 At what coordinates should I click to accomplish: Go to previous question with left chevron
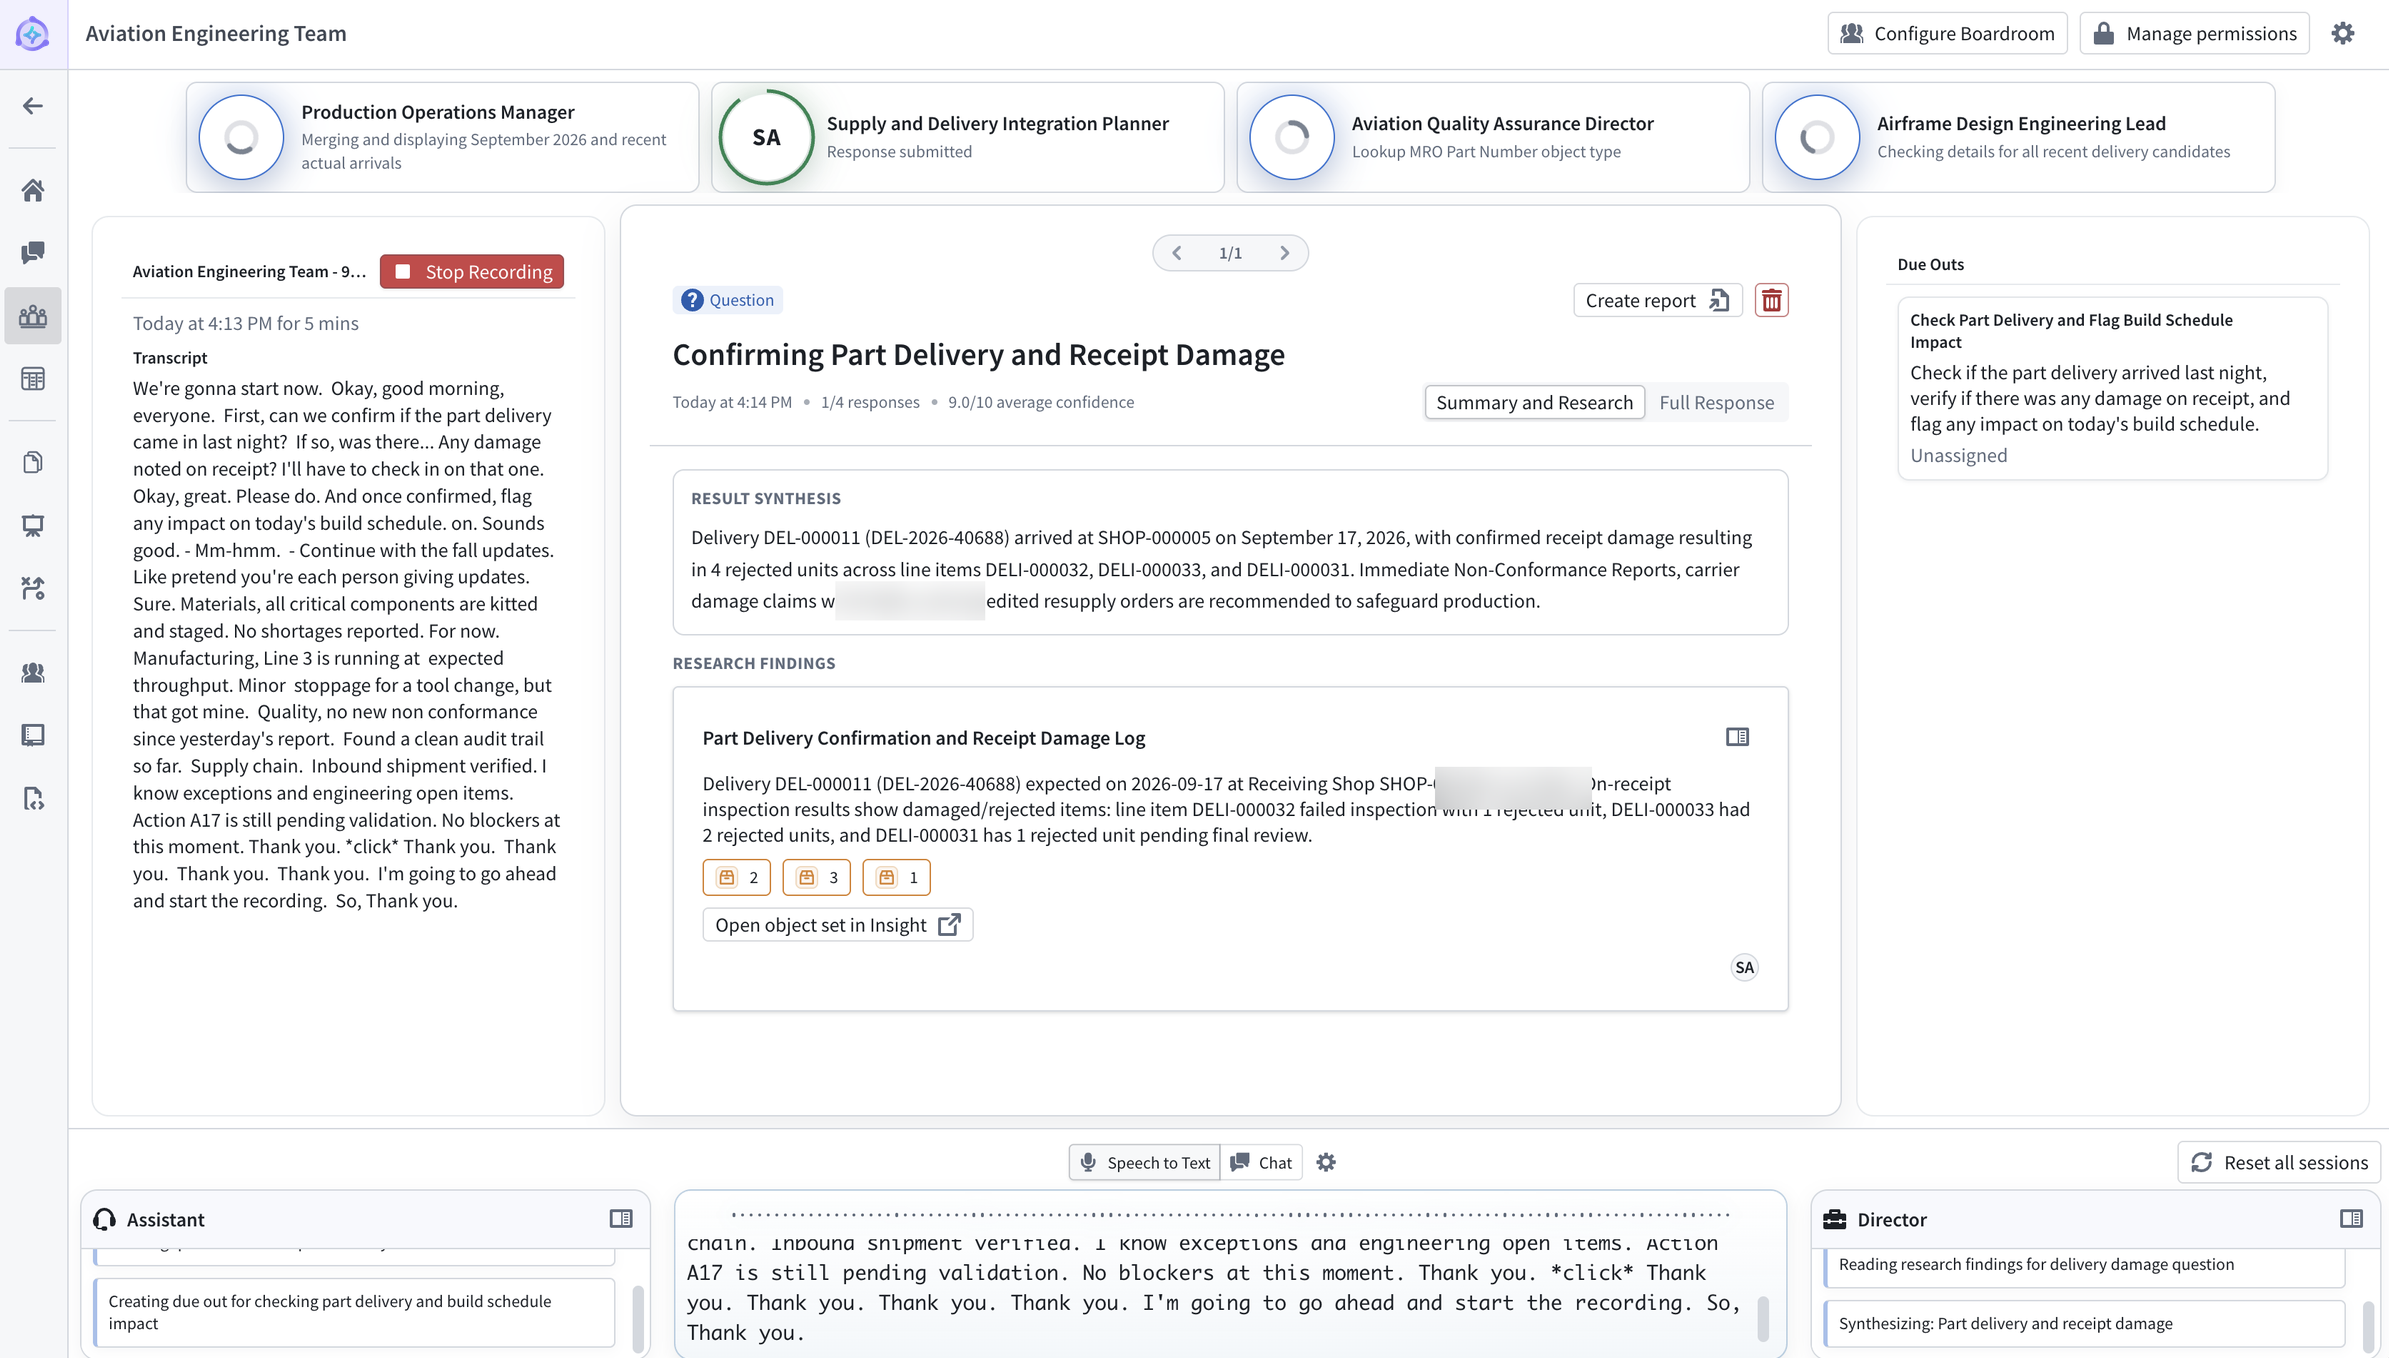pos(1177,253)
